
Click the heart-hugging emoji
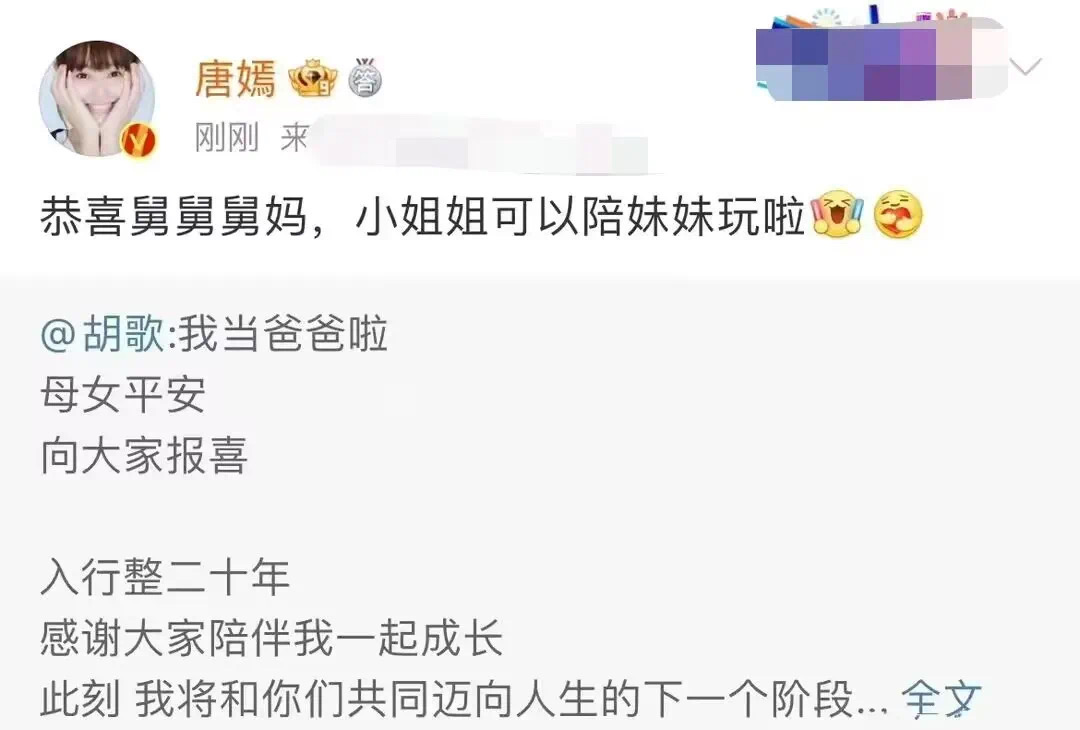coord(897,216)
